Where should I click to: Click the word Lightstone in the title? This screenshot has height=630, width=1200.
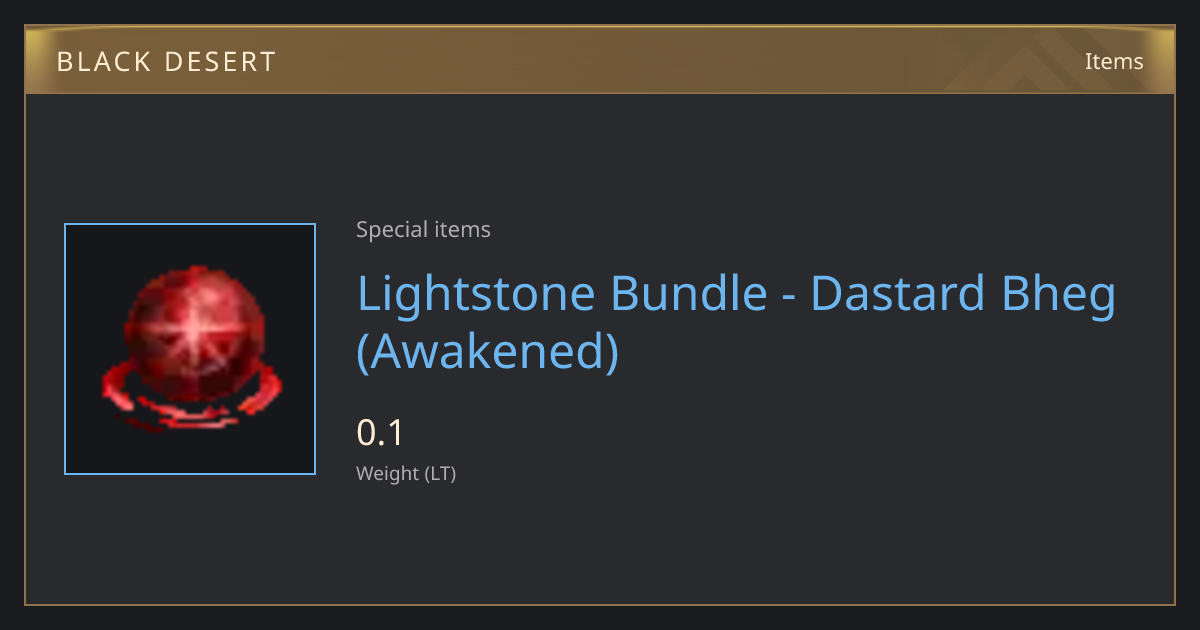tap(477, 294)
